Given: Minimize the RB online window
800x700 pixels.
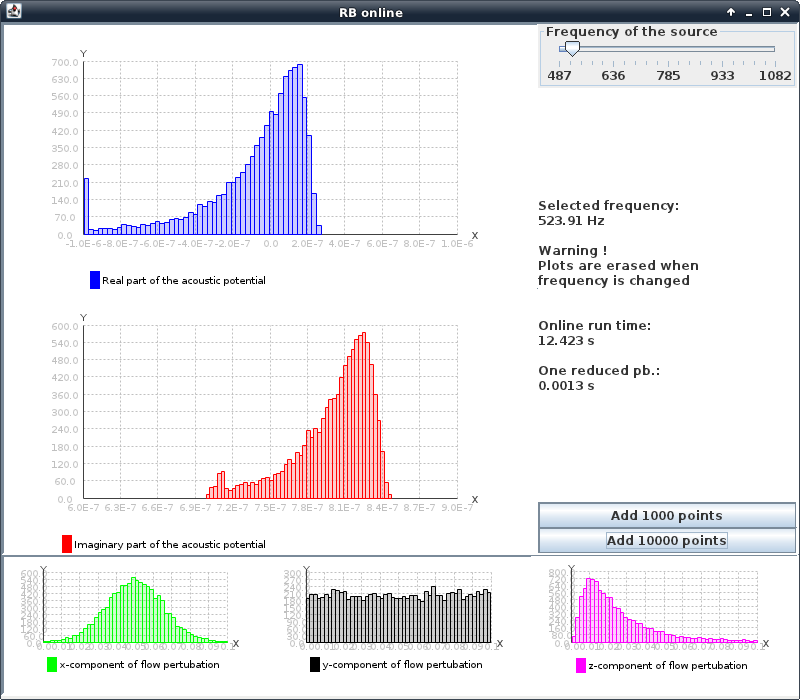Looking at the screenshot, I should [x=749, y=12].
